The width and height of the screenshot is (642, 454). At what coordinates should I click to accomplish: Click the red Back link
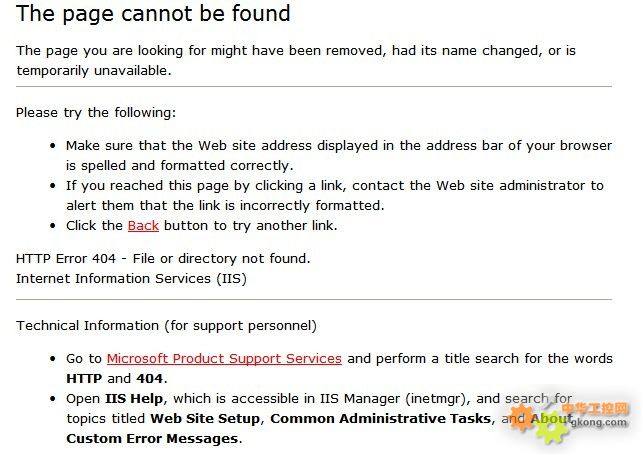[x=143, y=226]
